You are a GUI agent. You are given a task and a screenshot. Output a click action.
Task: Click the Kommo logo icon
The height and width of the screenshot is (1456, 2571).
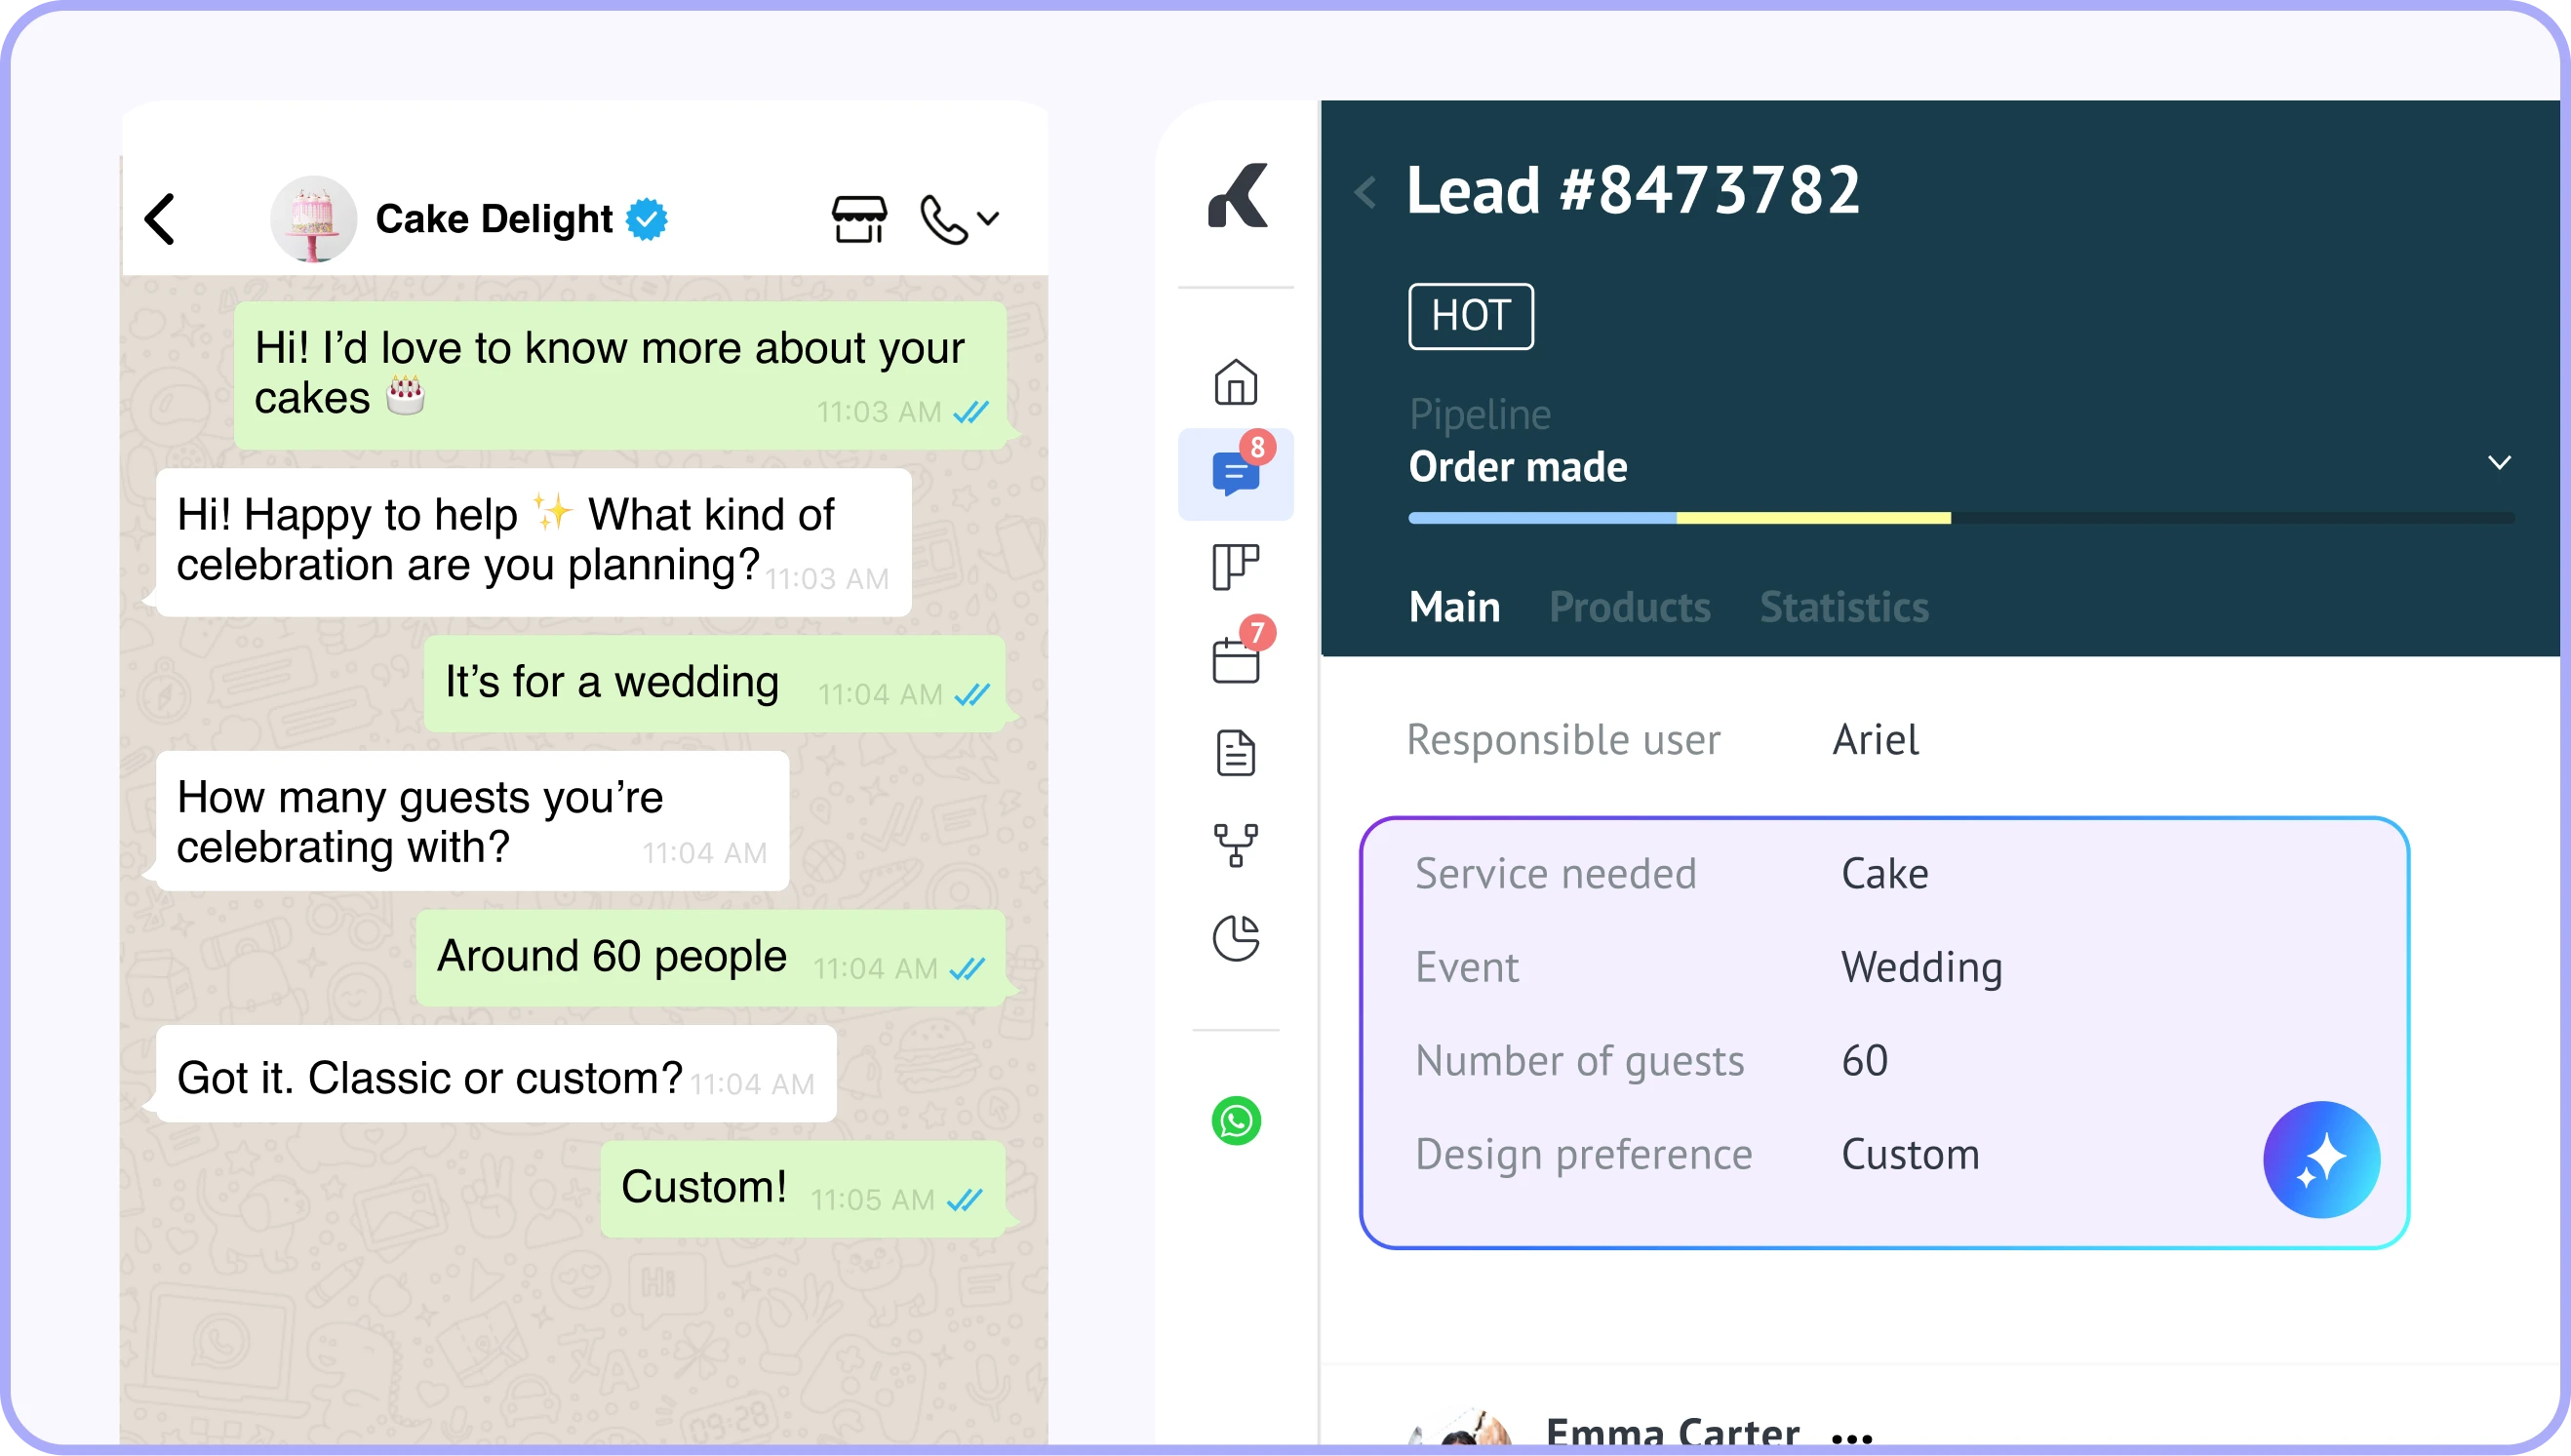tap(1238, 195)
